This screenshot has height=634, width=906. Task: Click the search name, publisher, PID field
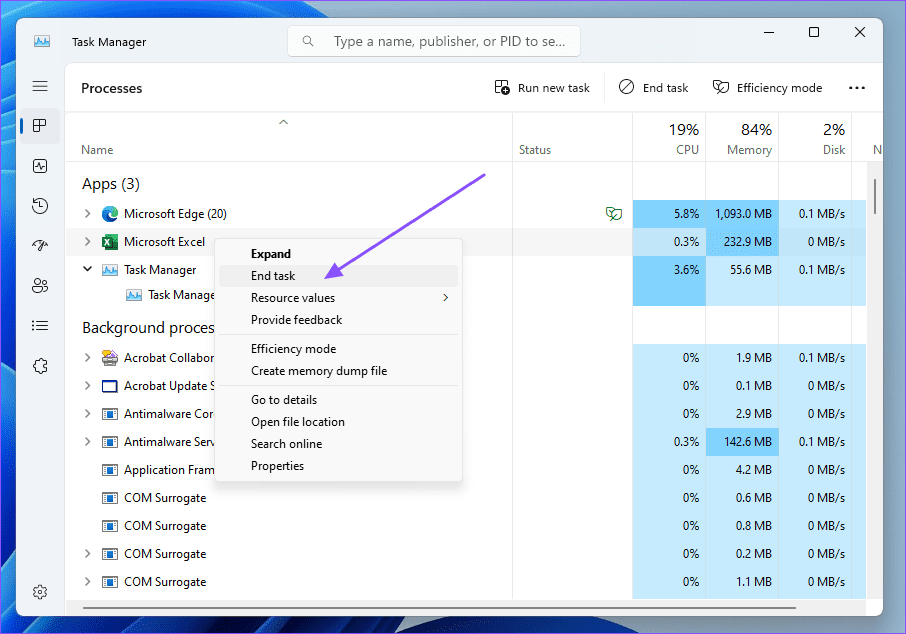click(x=434, y=41)
